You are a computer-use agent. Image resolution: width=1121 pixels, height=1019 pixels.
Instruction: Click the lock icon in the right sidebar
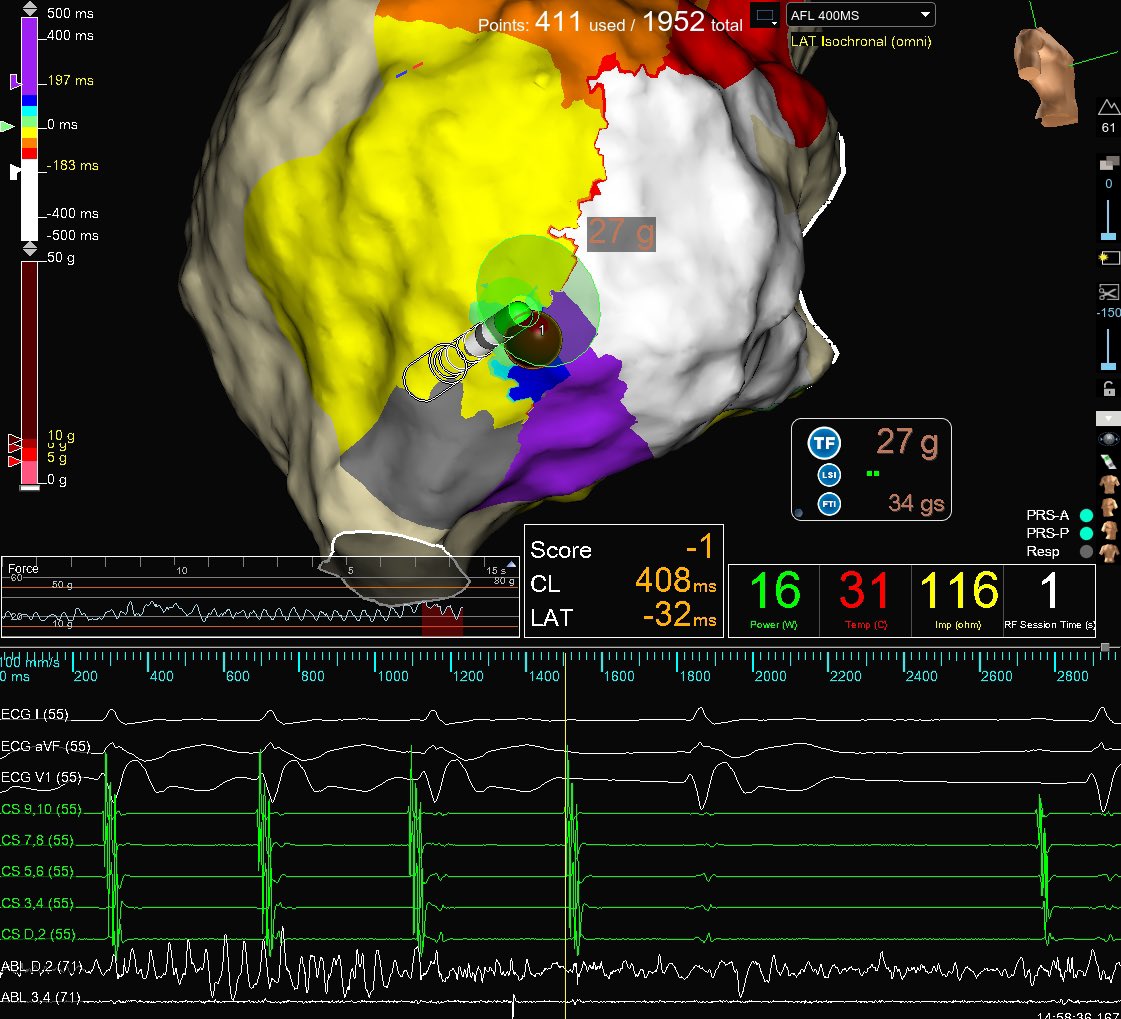1108,388
